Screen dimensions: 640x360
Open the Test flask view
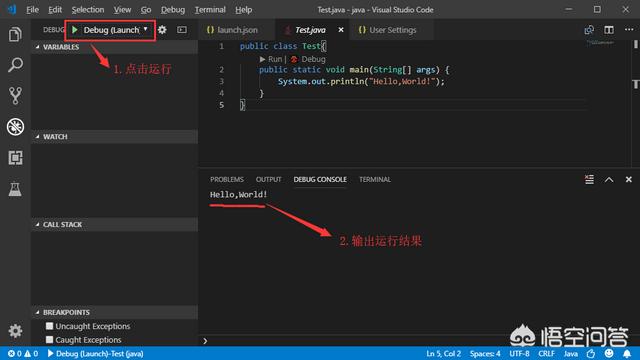click(x=15, y=189)
